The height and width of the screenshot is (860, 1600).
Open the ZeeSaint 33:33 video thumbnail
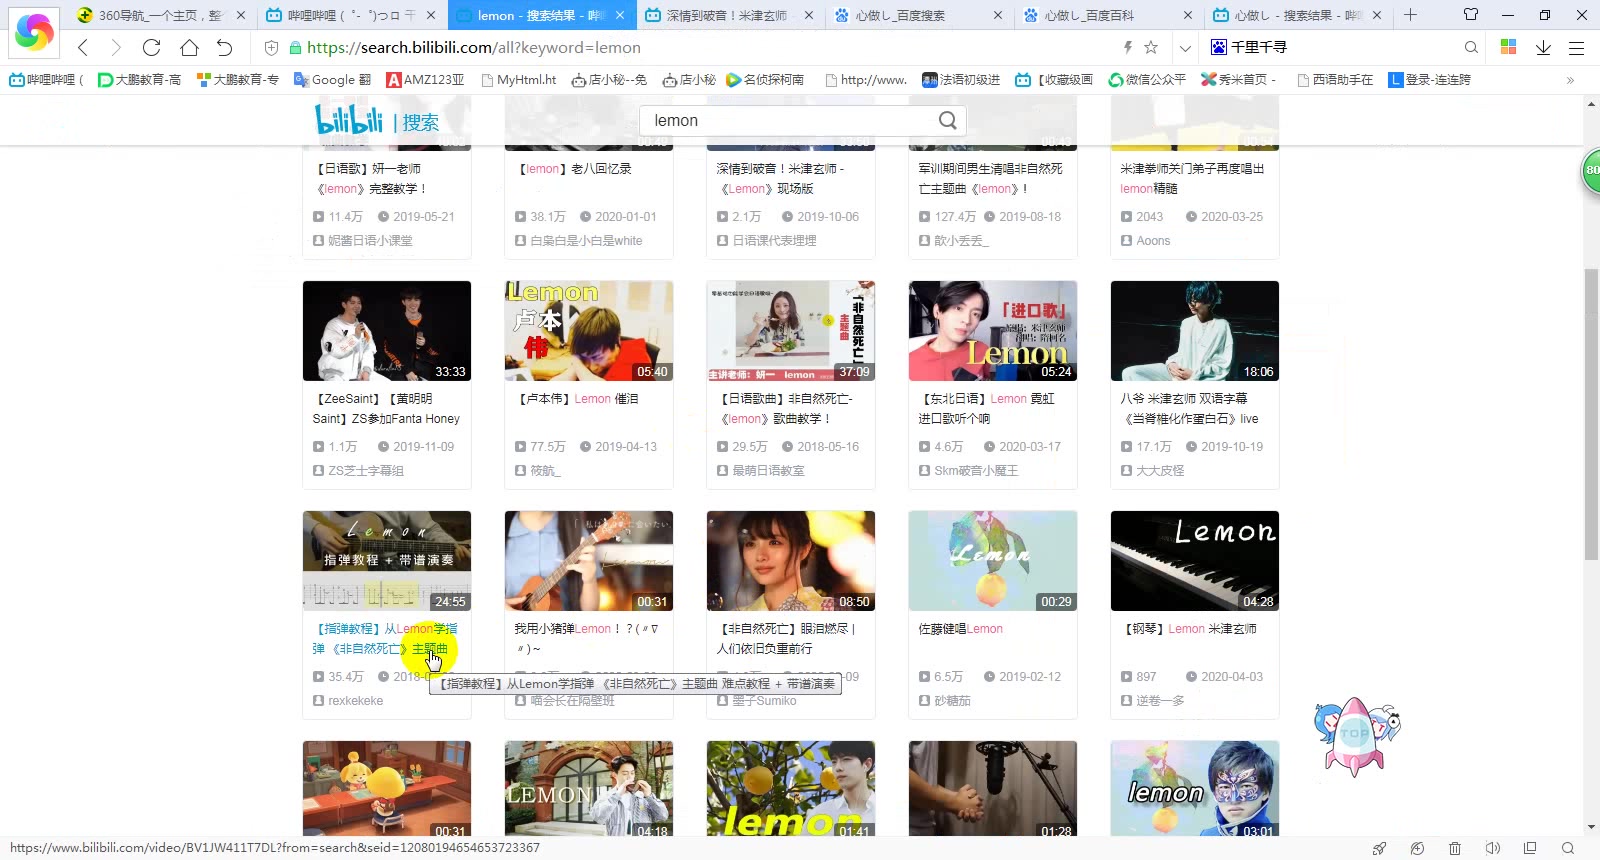[x=387, y=331]
